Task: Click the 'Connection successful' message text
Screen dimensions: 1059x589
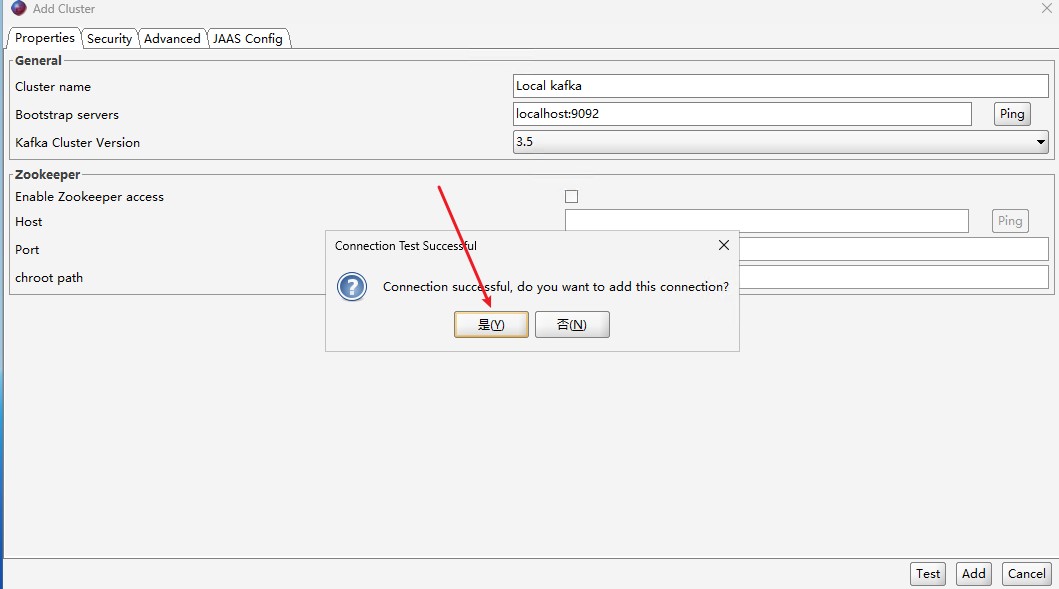Action: 556,286
